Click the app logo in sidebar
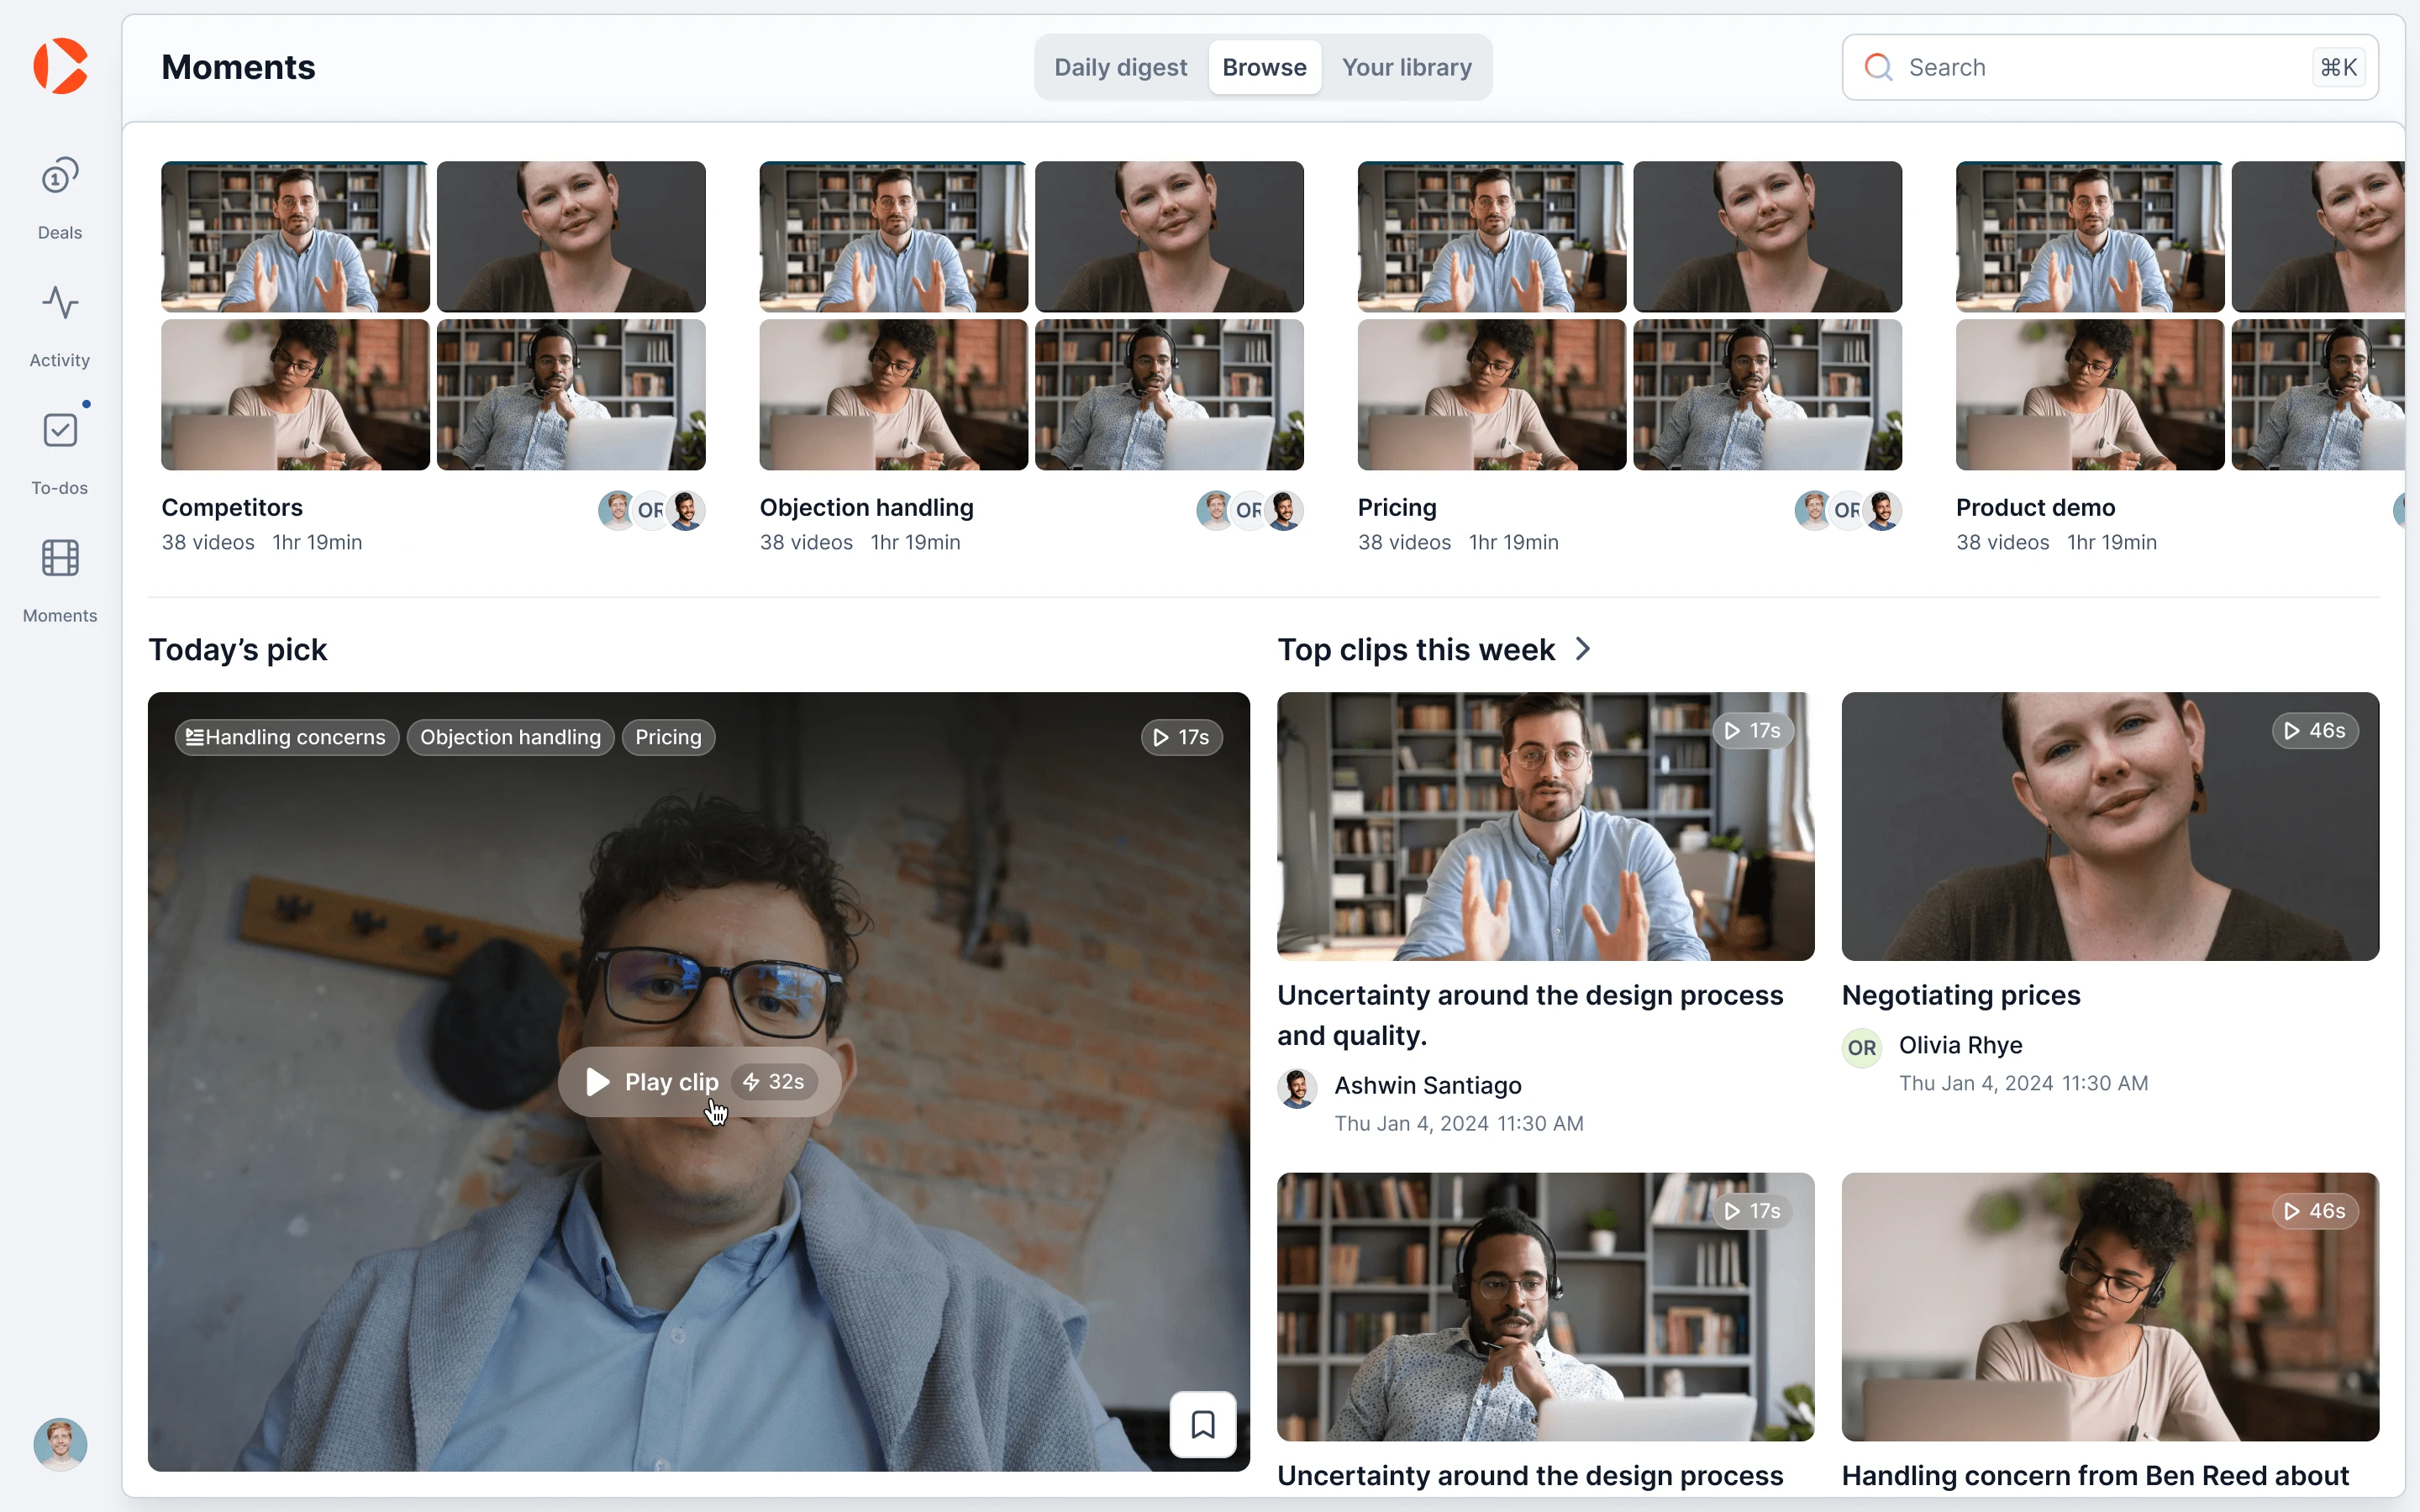Viewport: 2420px width, 1512px height. click(60, 66)
